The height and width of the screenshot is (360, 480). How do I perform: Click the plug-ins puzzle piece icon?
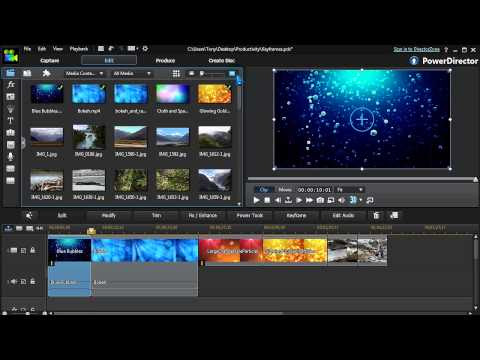tap(46, 73)
